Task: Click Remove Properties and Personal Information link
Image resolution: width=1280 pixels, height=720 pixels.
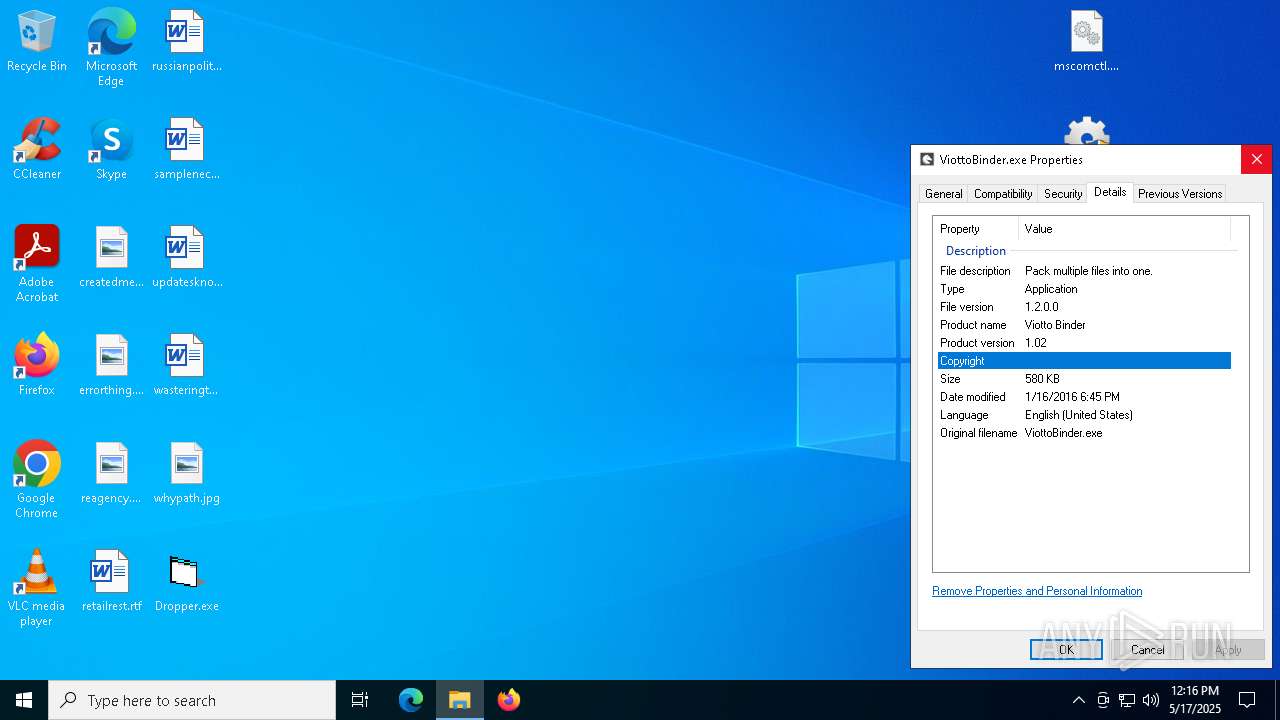Action: (1037, 591)
